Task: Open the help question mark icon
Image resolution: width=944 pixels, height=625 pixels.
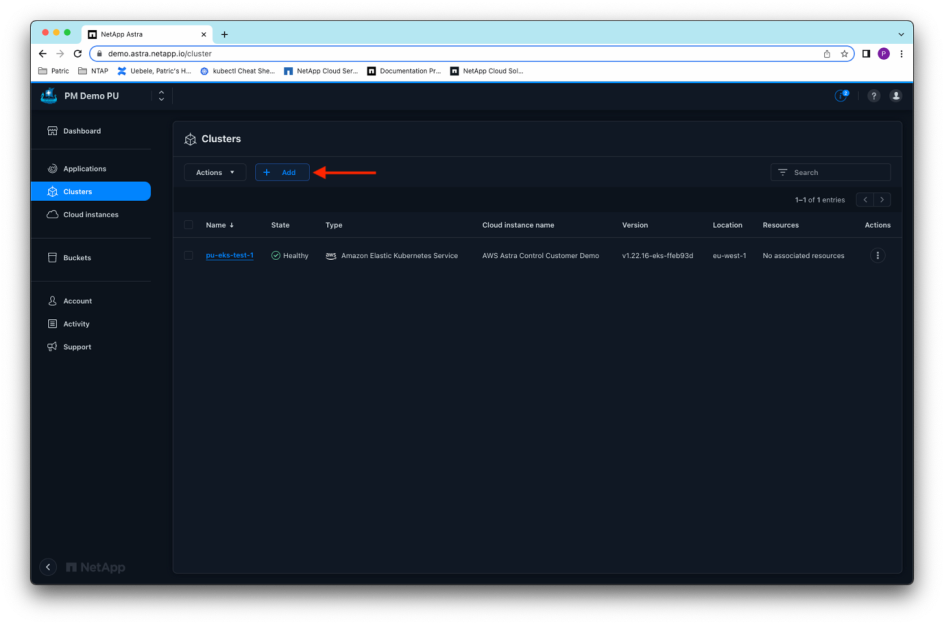Action: [x=873, y=96]
